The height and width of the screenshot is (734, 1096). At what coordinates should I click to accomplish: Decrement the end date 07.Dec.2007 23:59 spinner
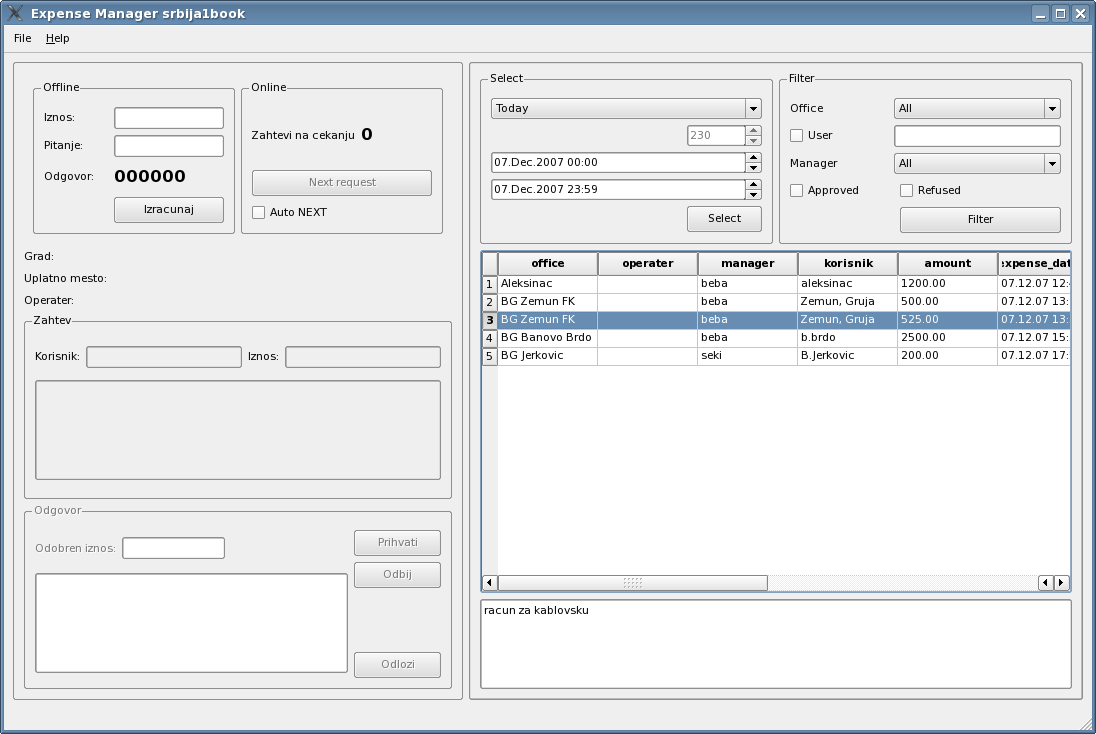point(753,195)
